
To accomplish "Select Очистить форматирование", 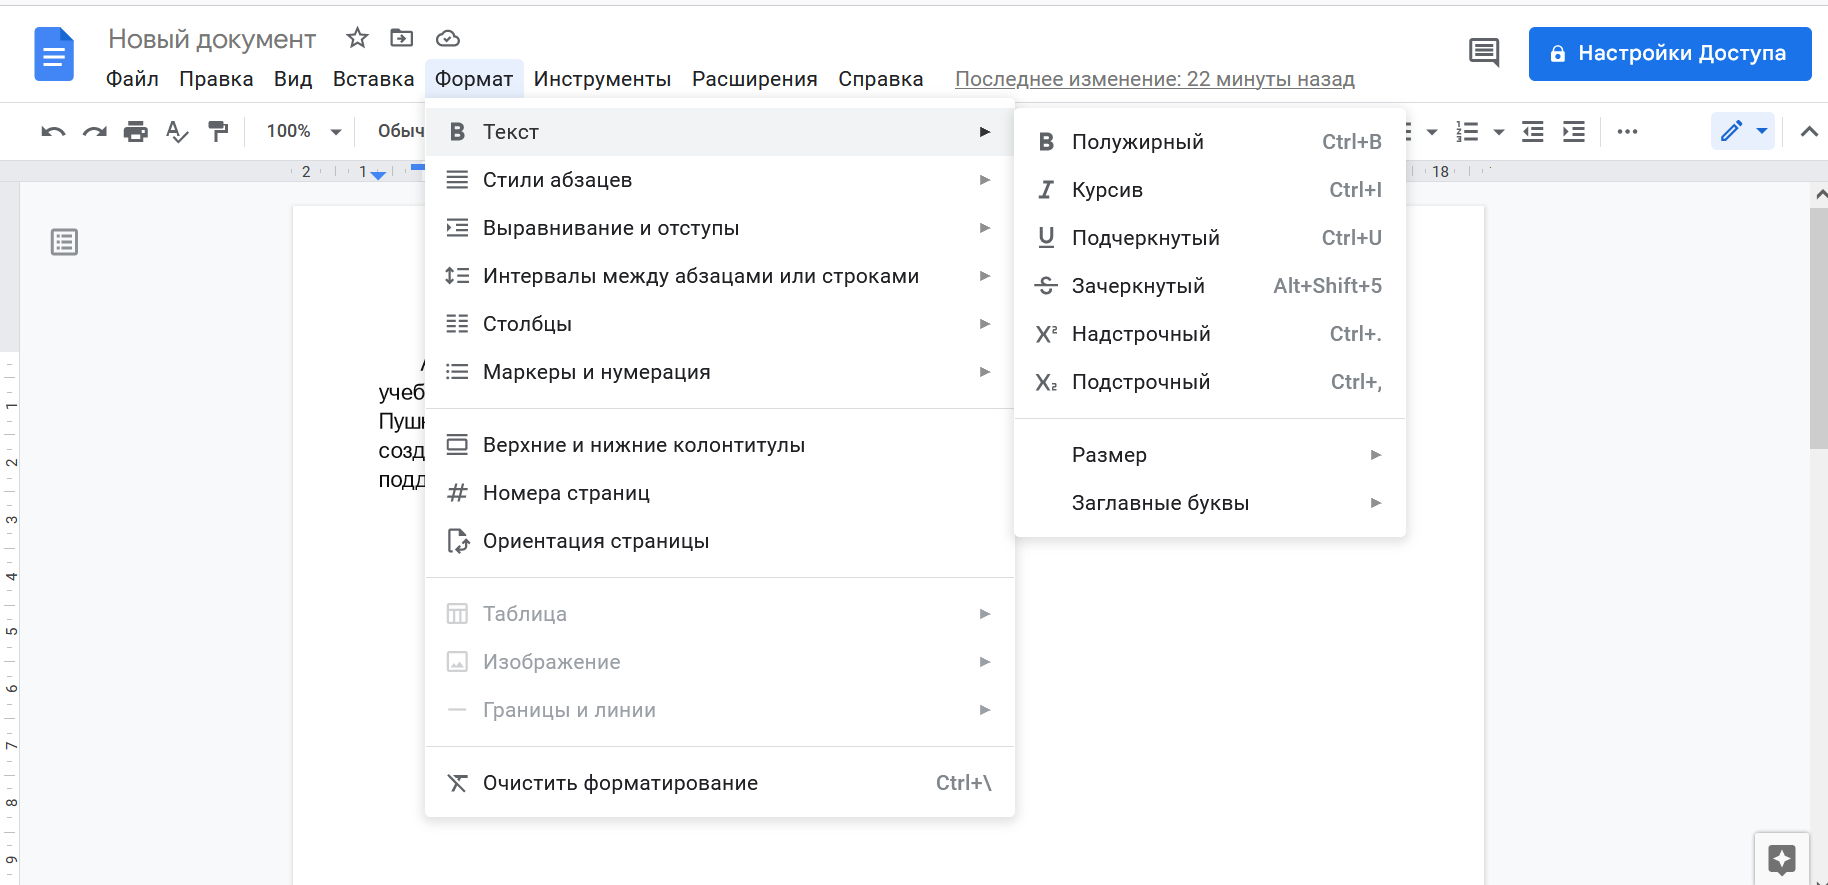I will click(720, 783).
